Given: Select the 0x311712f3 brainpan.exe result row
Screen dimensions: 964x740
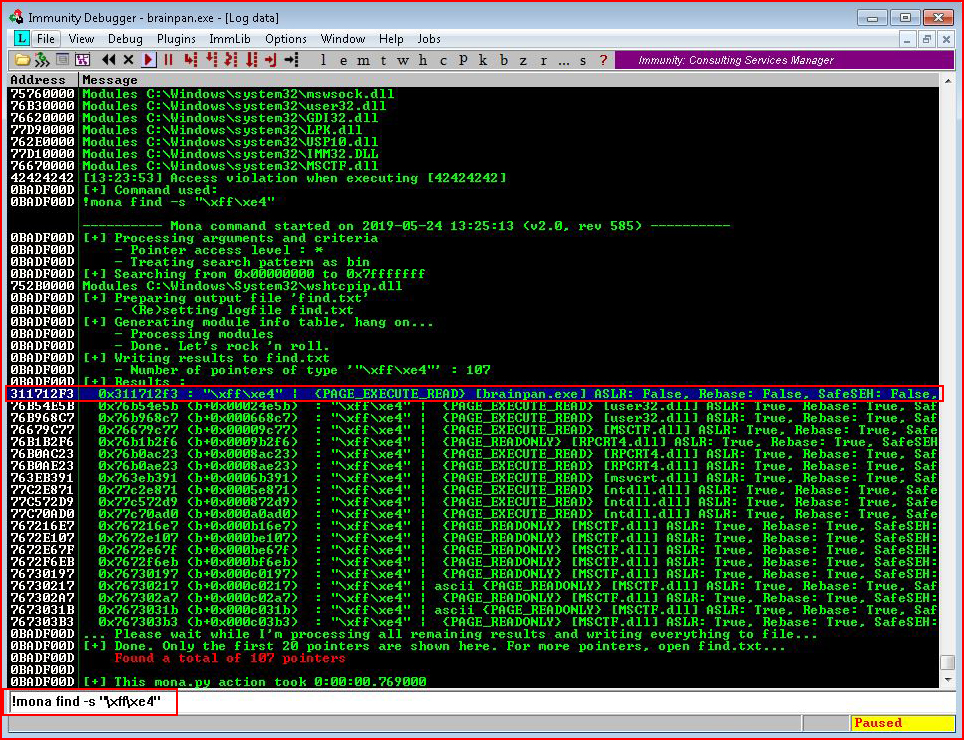Looking at the screenshot, I should click(x=473, y=394).
